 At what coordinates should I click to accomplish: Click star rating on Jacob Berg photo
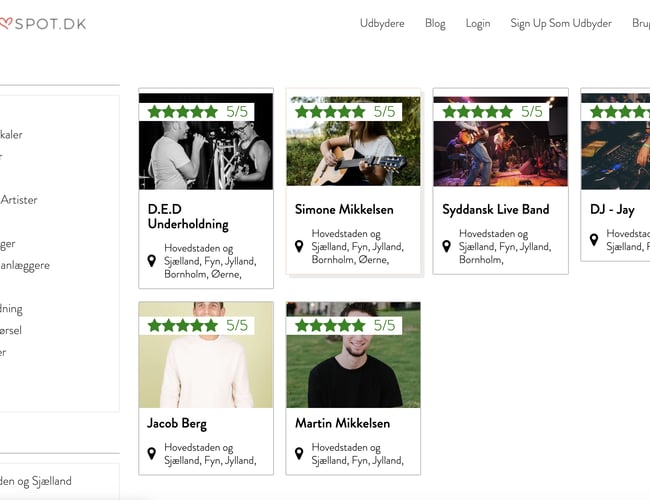[x=197, y=325]
